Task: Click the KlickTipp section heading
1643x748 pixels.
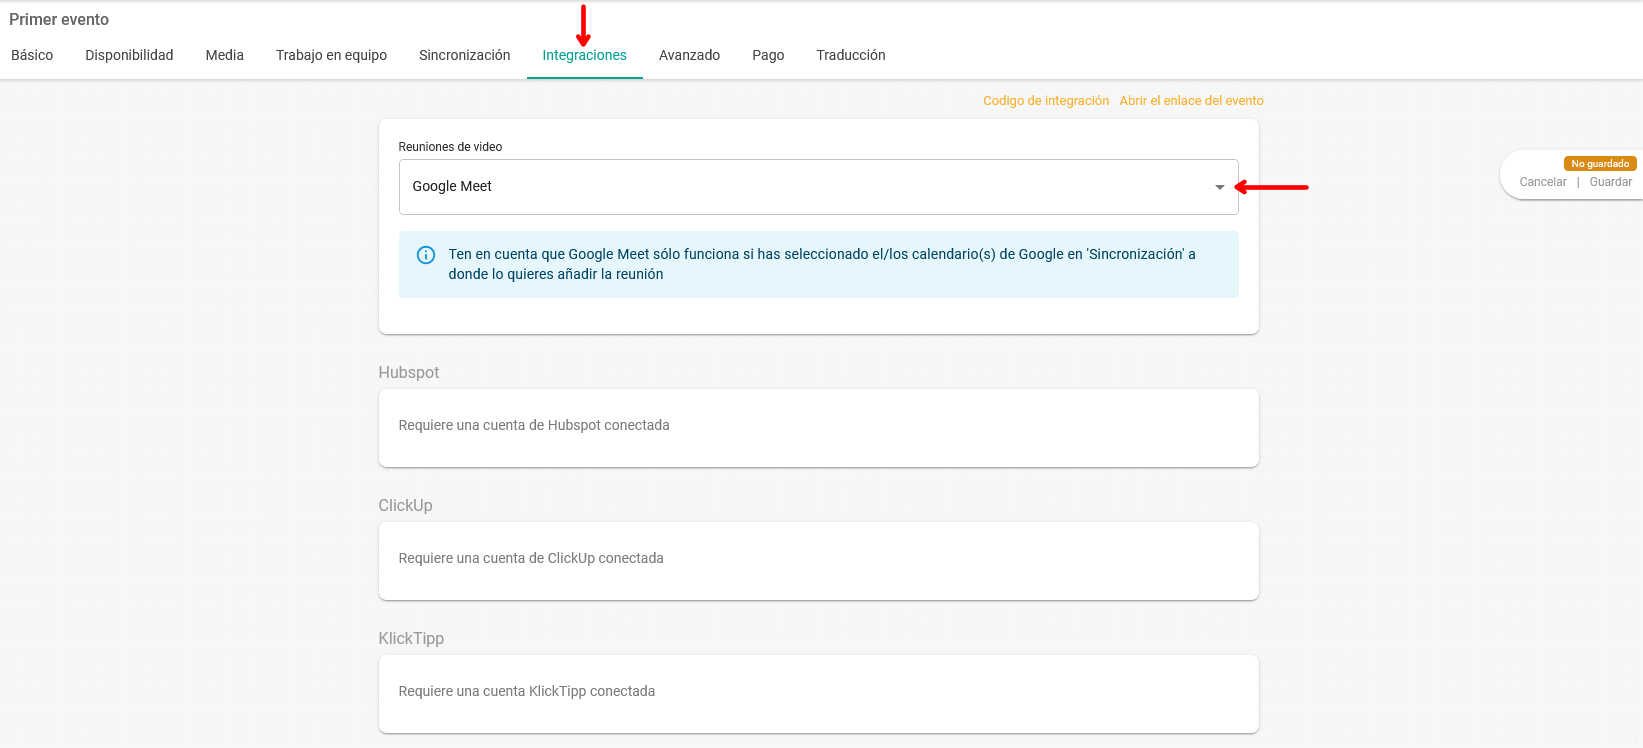Action: (411, 638)
